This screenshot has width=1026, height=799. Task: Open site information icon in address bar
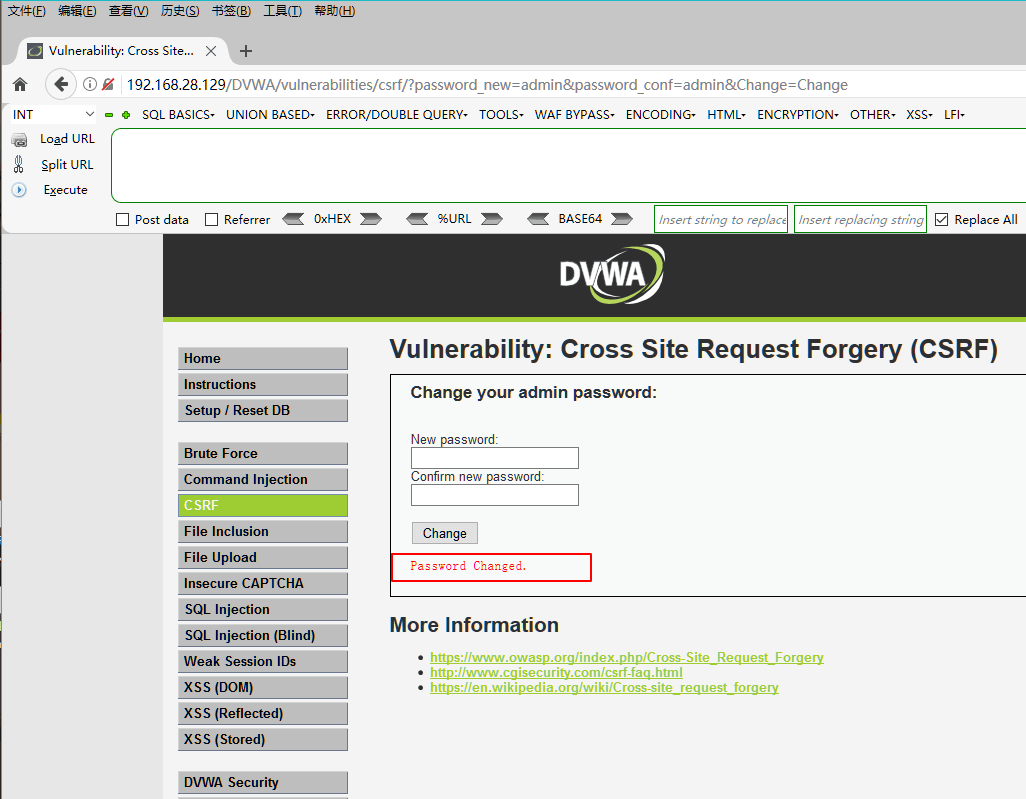90,84
